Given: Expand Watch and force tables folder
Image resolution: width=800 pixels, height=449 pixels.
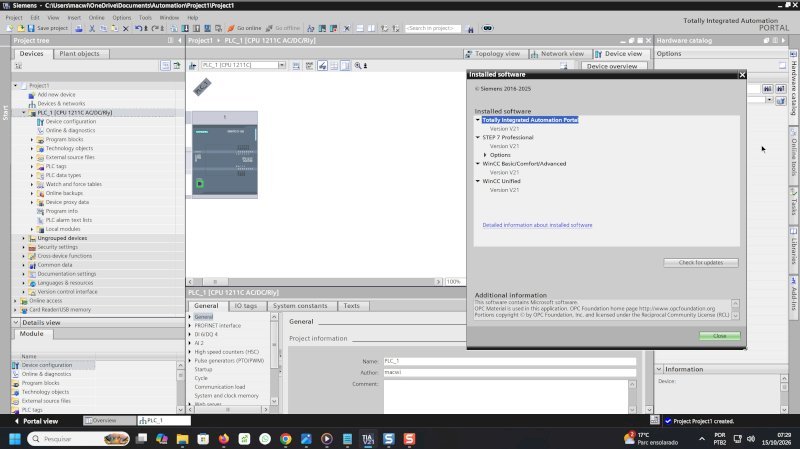Looking at the screenshot, I should tap(32, 184).
